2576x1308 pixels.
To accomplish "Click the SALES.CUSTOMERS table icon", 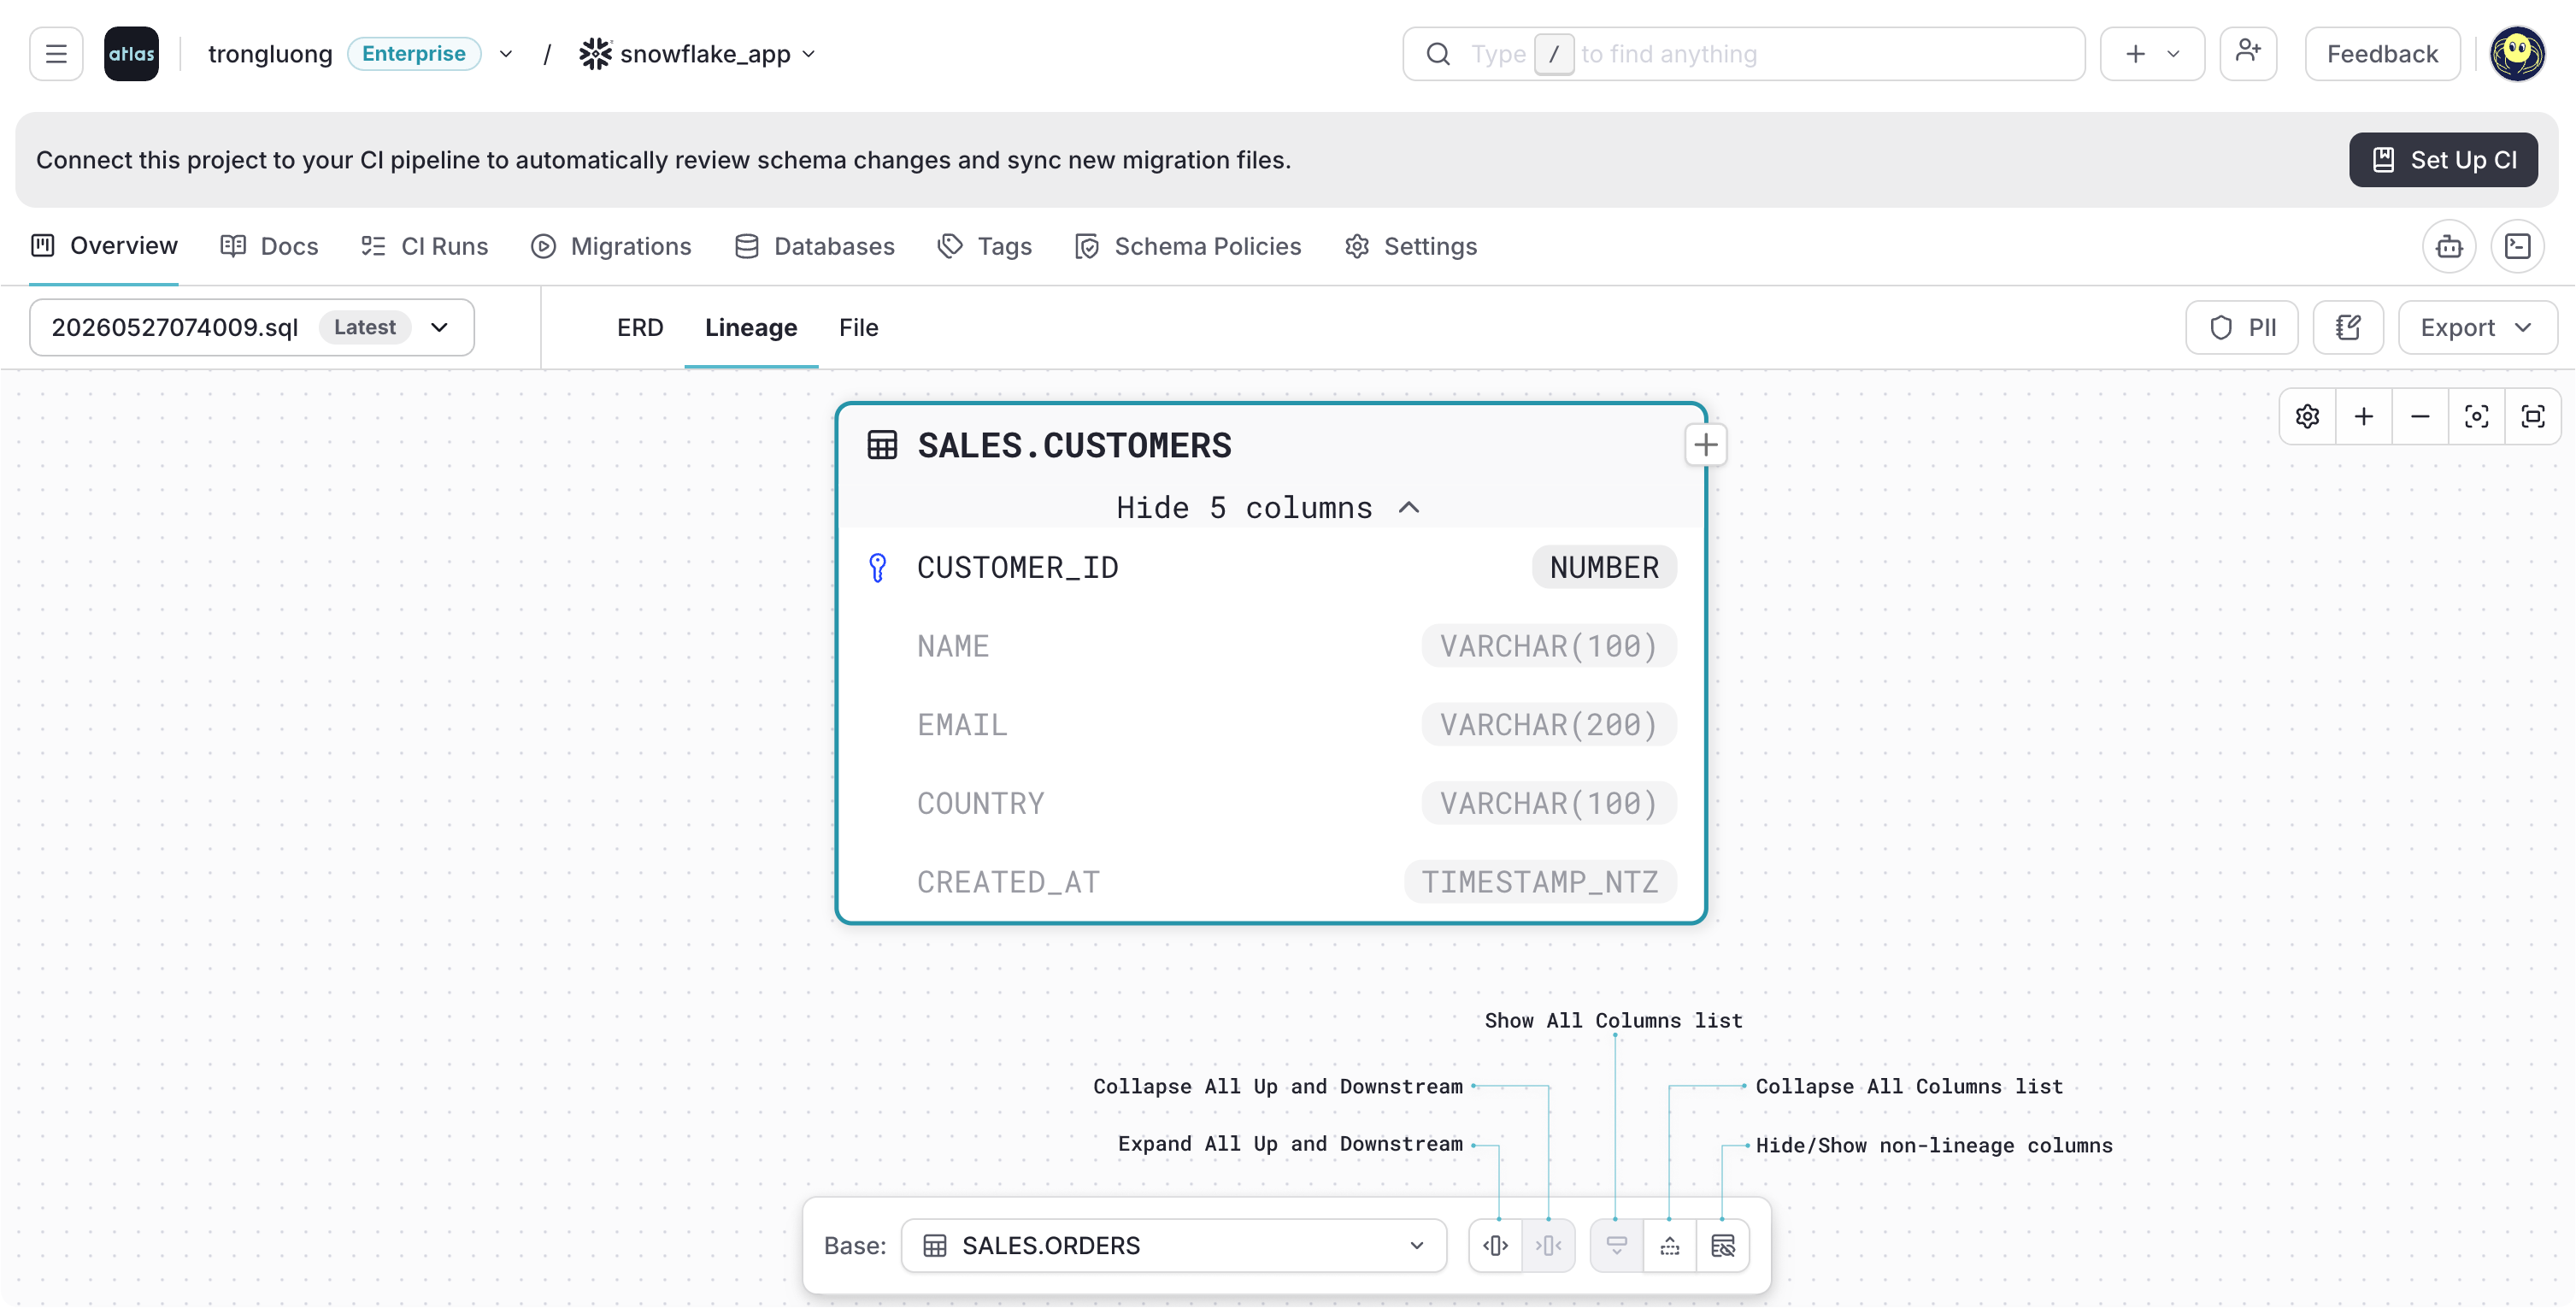I will [881, 445].
